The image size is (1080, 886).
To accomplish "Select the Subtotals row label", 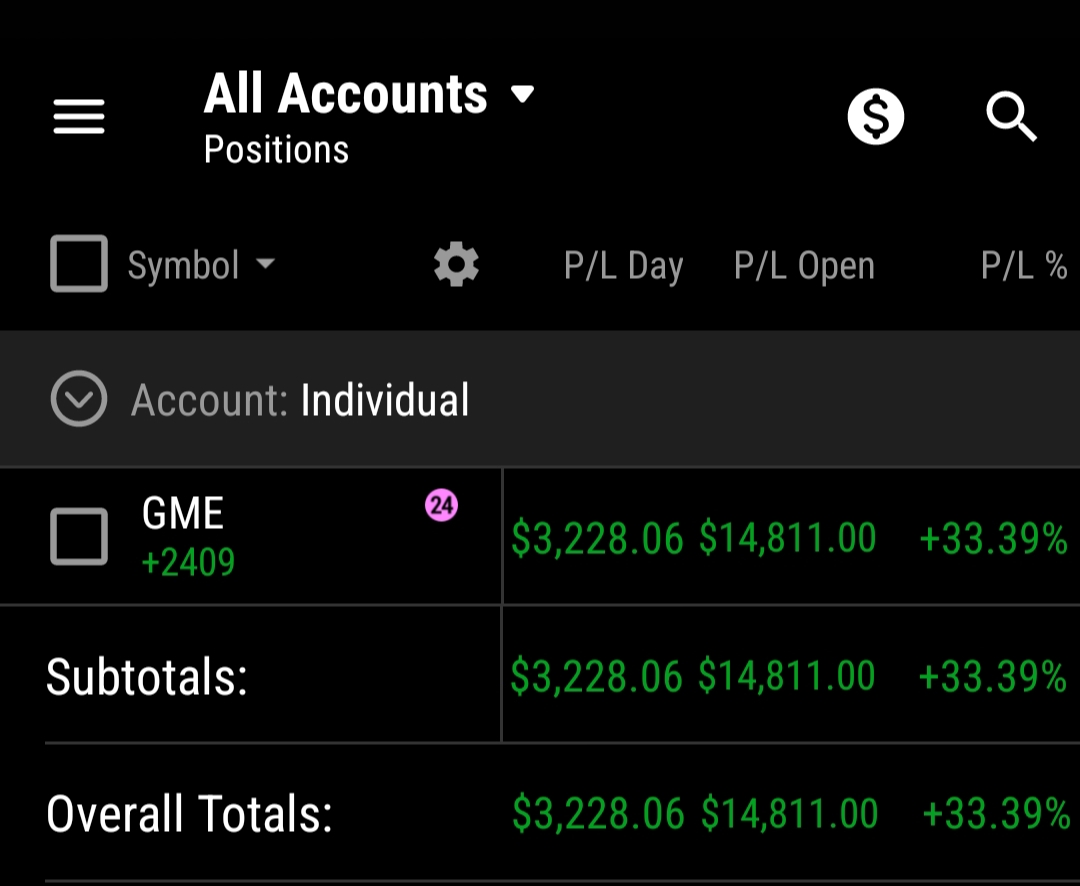I will tap(146, 677).
